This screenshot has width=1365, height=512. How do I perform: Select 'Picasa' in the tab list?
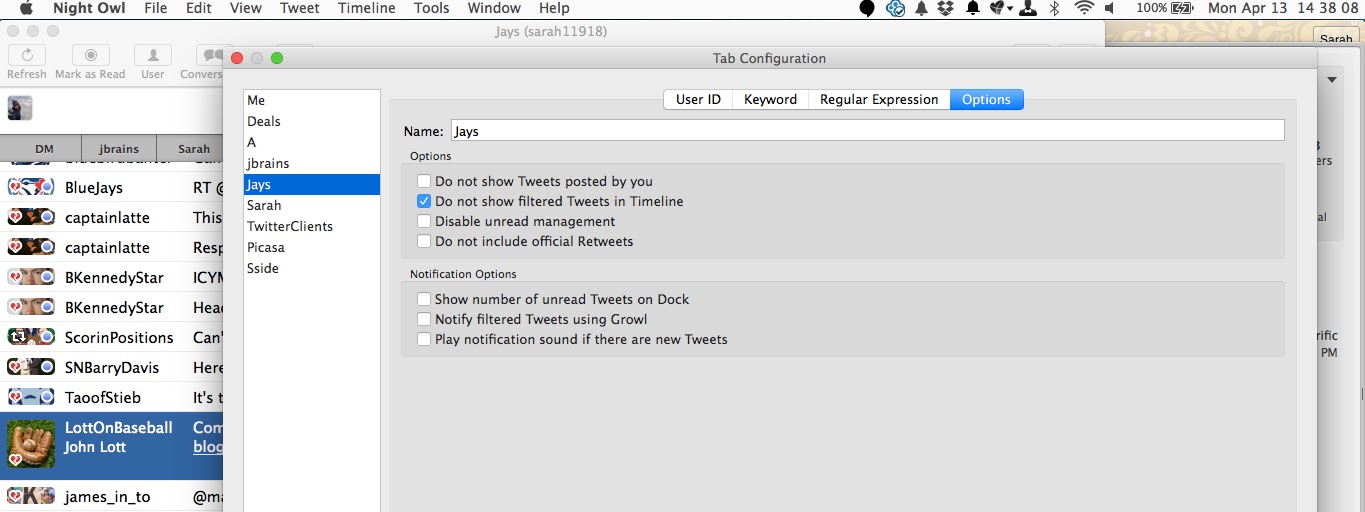[x=312, y=247]
